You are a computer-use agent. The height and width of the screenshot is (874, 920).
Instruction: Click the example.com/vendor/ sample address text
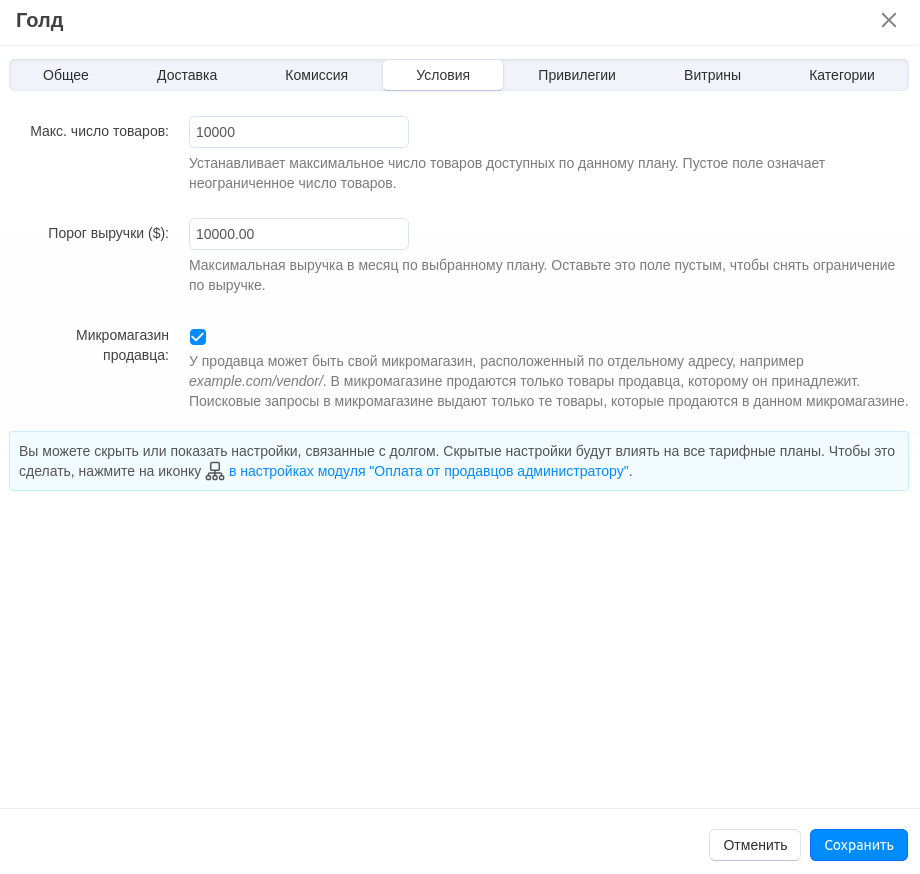pyautogui.click(x=256, y=381)
